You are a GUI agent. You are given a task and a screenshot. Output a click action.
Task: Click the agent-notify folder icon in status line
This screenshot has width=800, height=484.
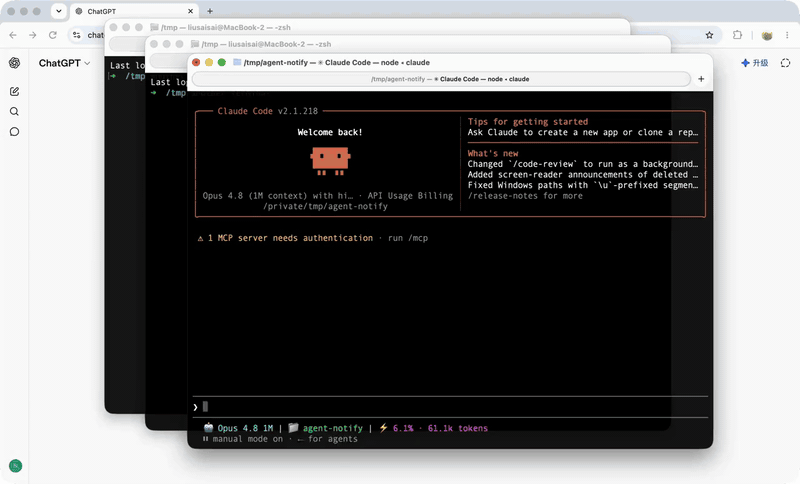[293, 427]
